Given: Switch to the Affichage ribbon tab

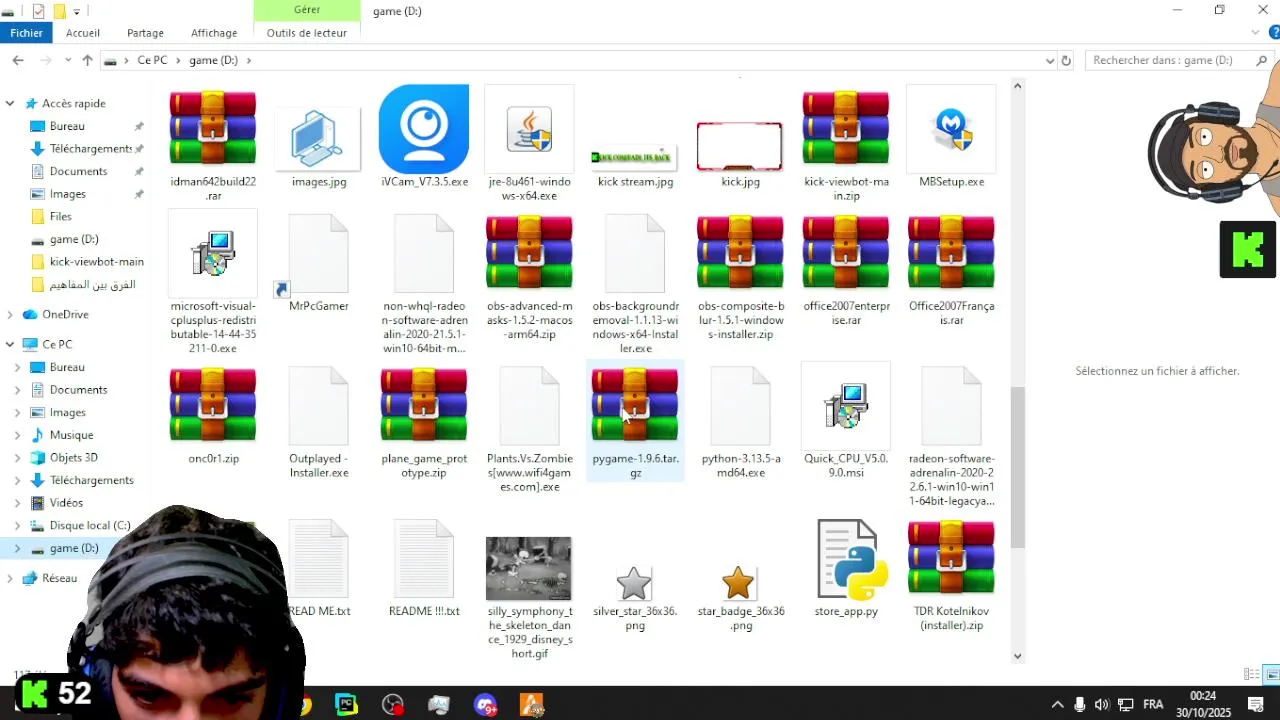Looking at the screenshot, I should pos(214,33).
